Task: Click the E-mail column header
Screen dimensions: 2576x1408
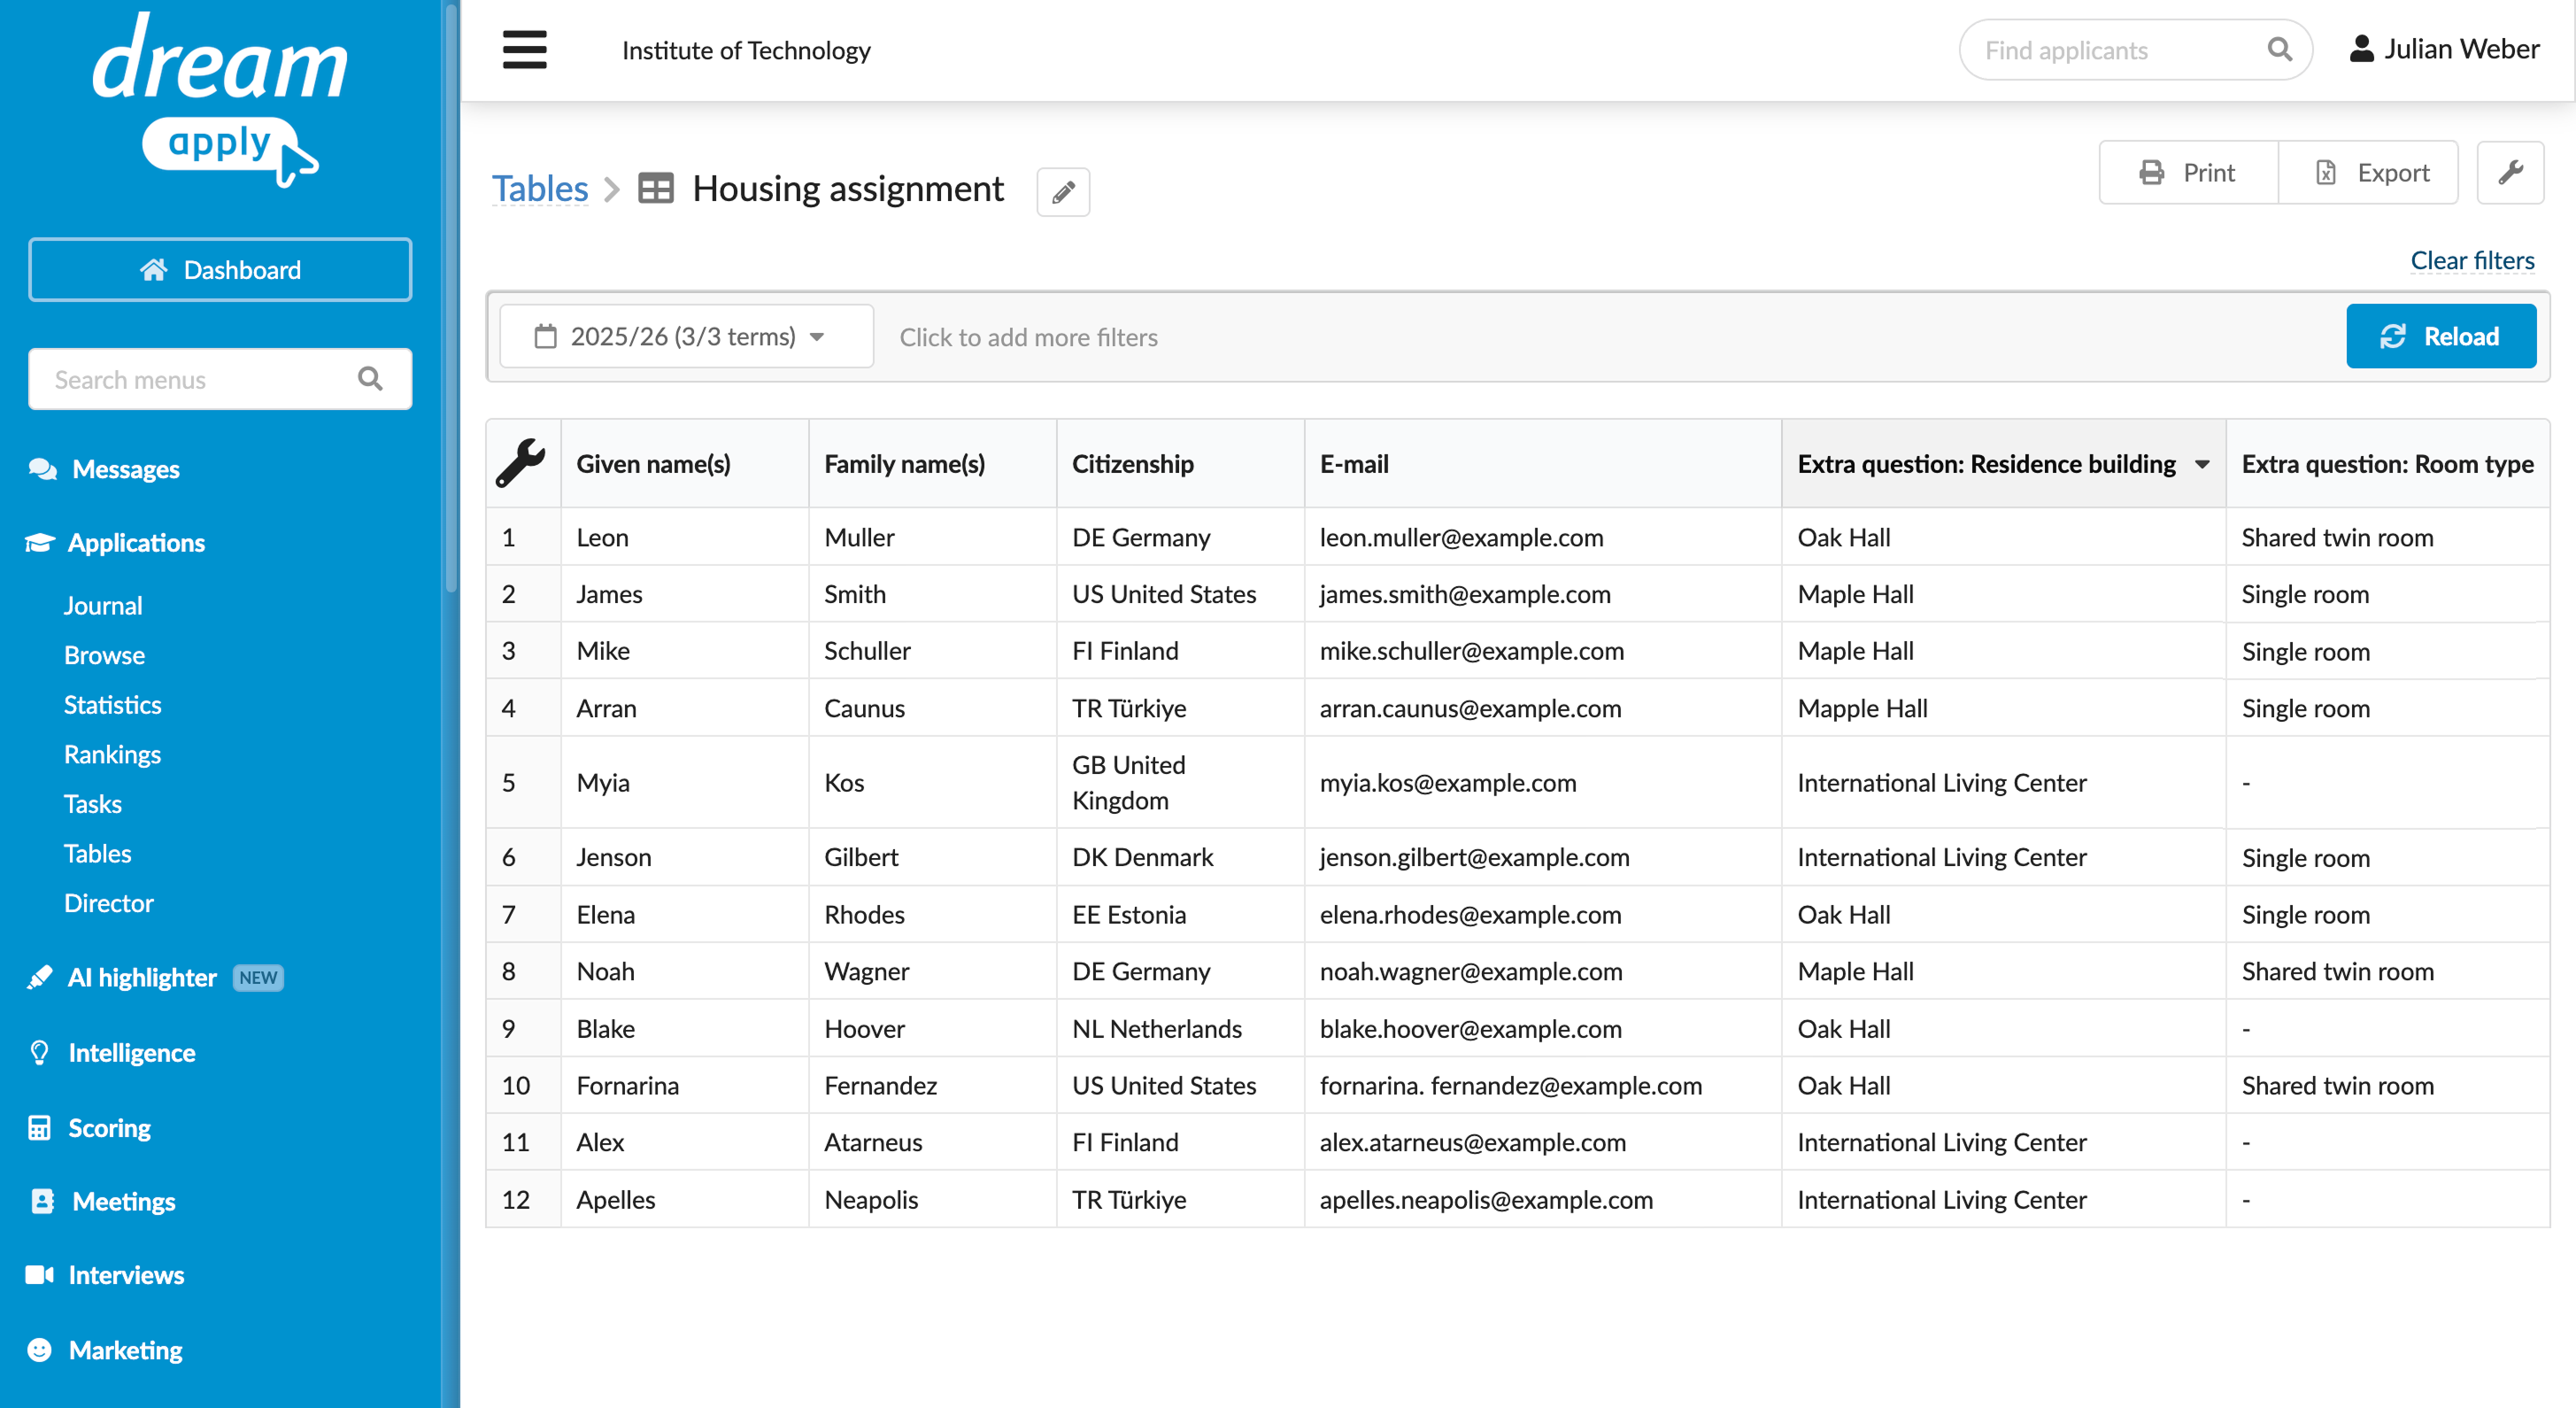Action: click(1543, 463)
